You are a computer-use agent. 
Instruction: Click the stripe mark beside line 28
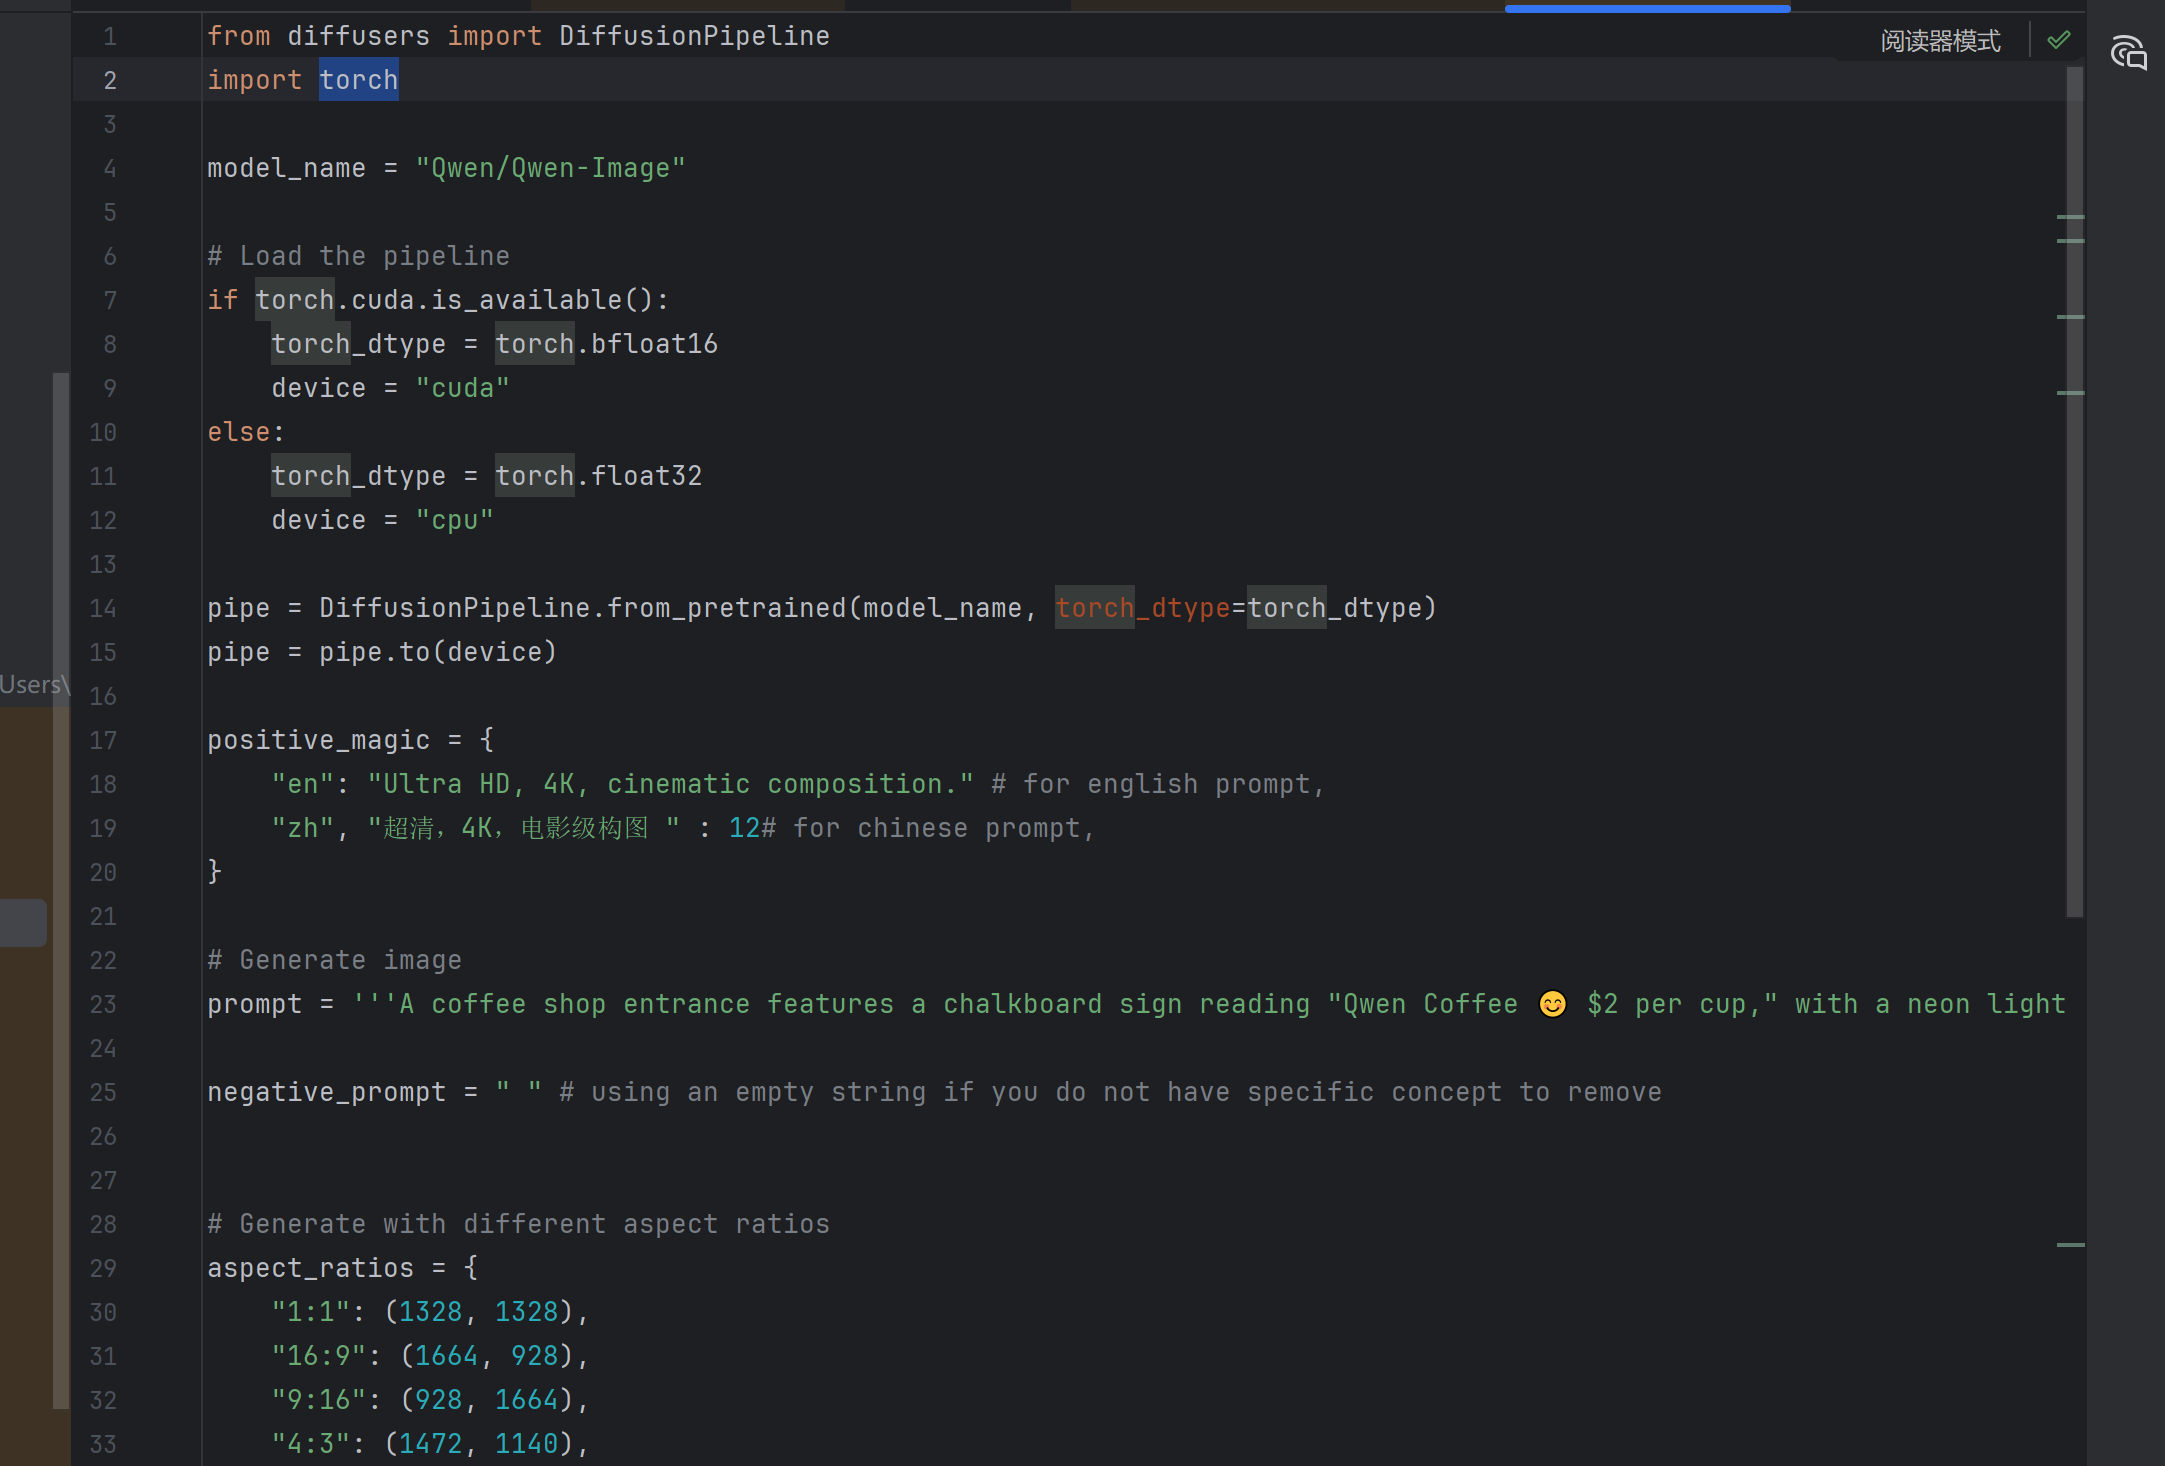[2070, 1245]
